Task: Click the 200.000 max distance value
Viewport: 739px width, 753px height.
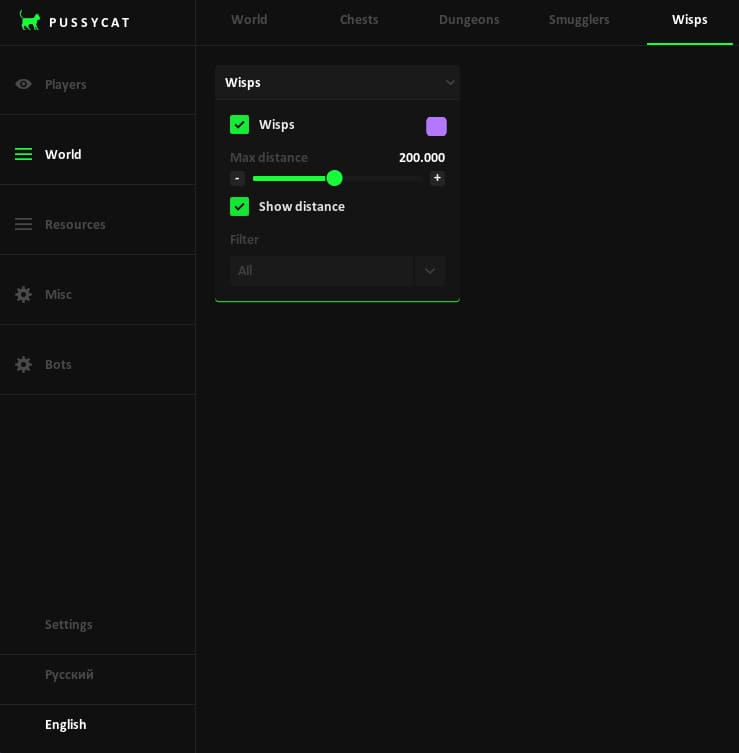Action: pyautogui.click(x=422, y=158)
